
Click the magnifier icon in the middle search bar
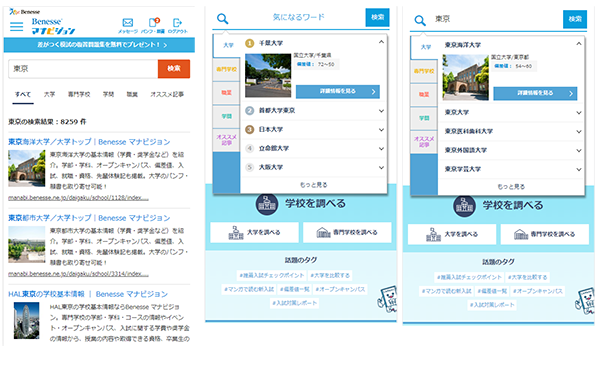[x=222, y=18]
